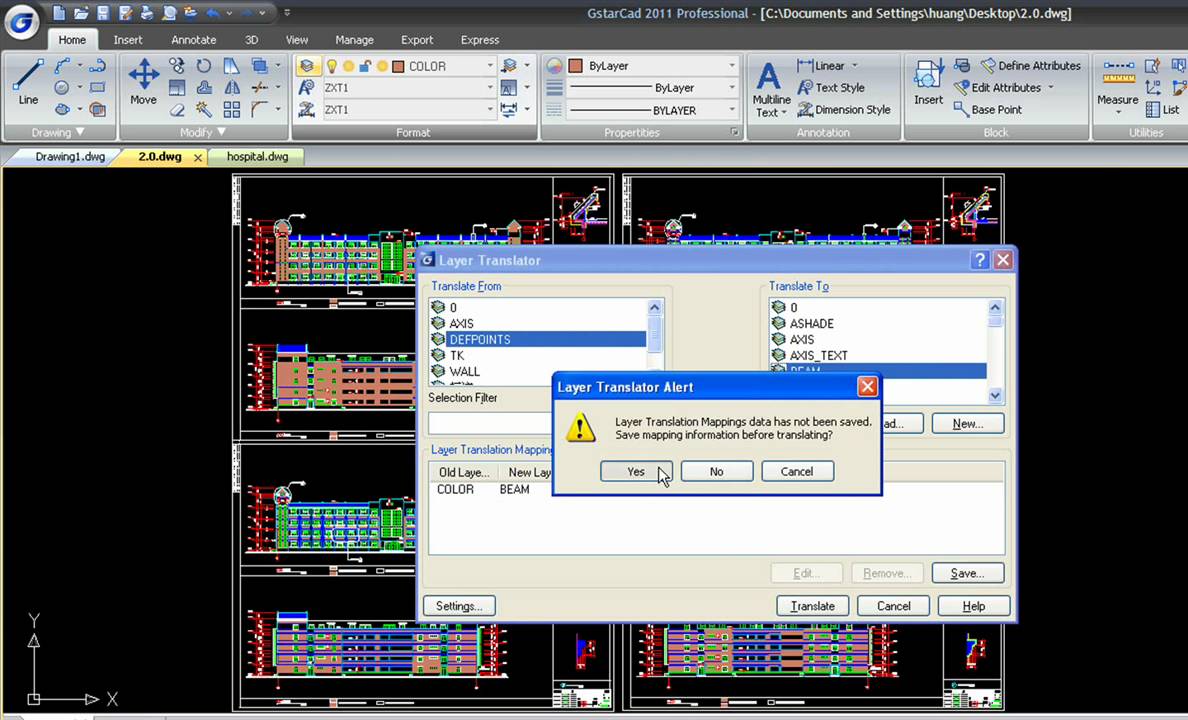This screenshot has height=720, width=1188.
Task: Click the Save disk icon in quick access toolbar
Action: pyautogui.click(x=103, y=13)
